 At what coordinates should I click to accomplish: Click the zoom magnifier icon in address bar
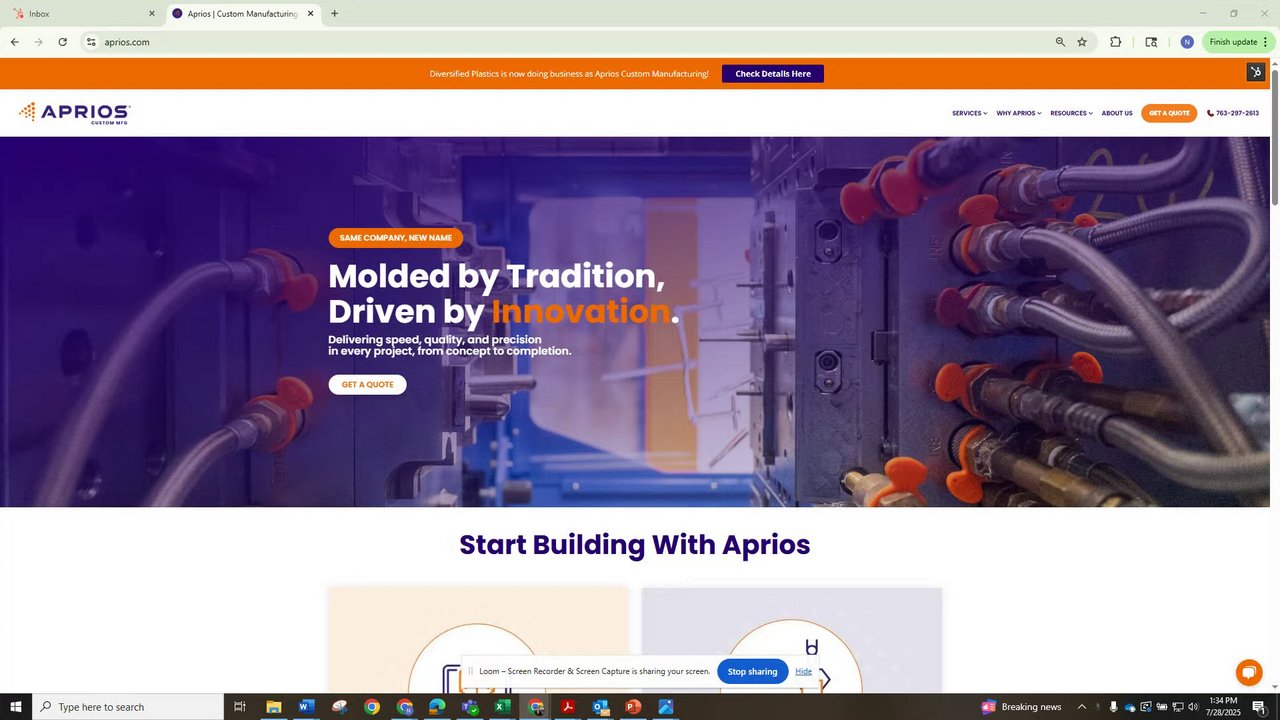(1060, 42)
